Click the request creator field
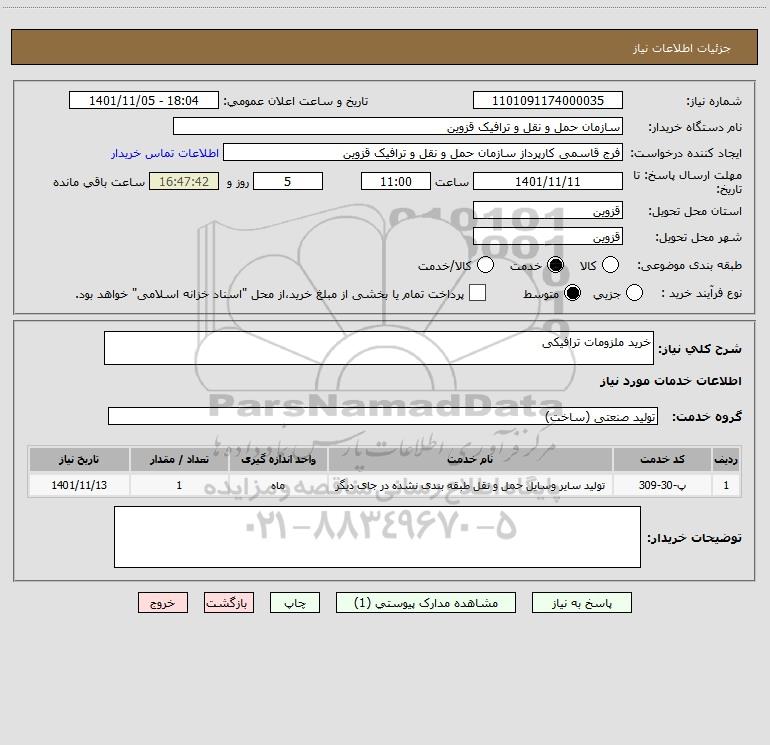The width and height of the screenshot is (770, 745). pyautogui.click(x=423, y=153)
